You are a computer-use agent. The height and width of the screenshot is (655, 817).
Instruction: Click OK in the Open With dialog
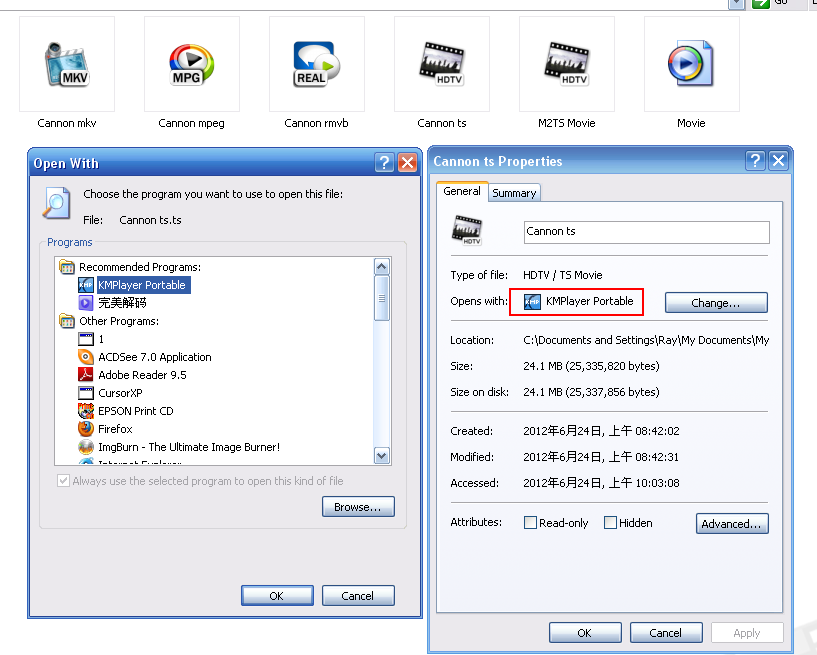pos(277,596)
